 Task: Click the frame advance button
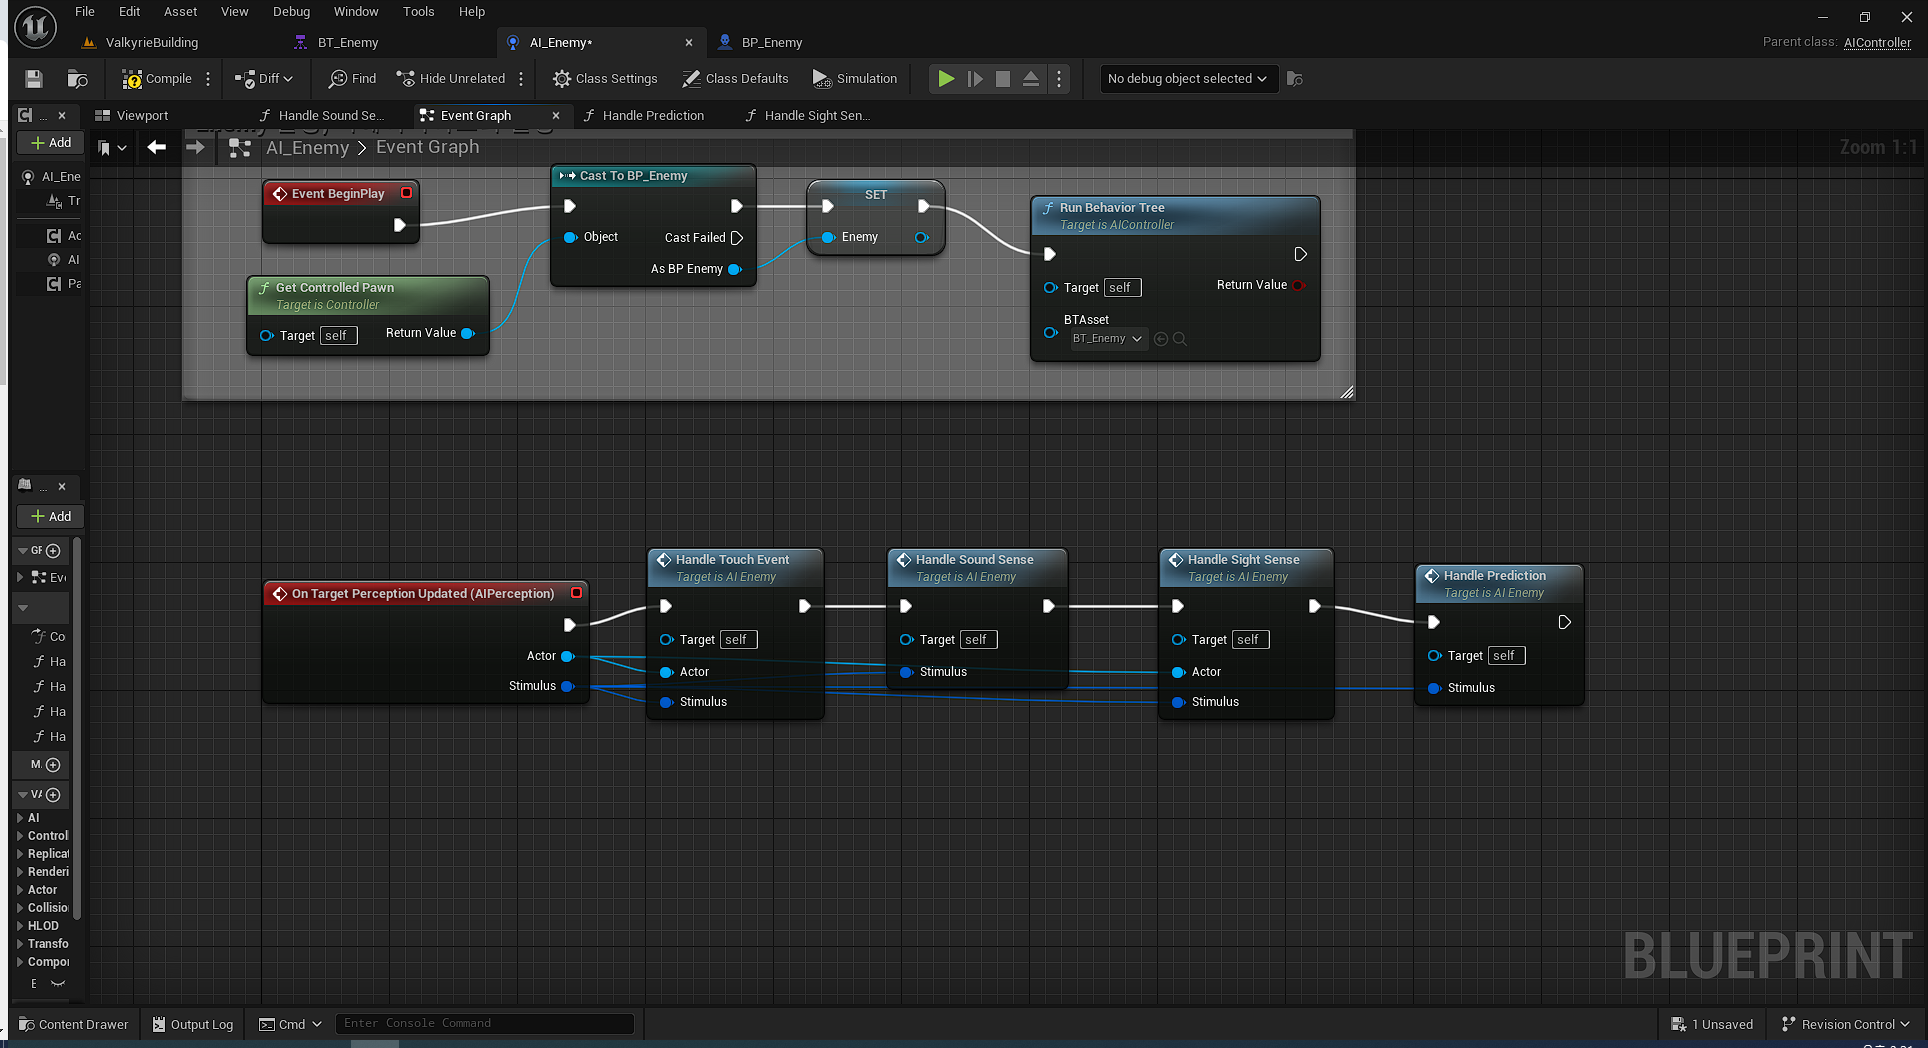(x=975, y=79)
